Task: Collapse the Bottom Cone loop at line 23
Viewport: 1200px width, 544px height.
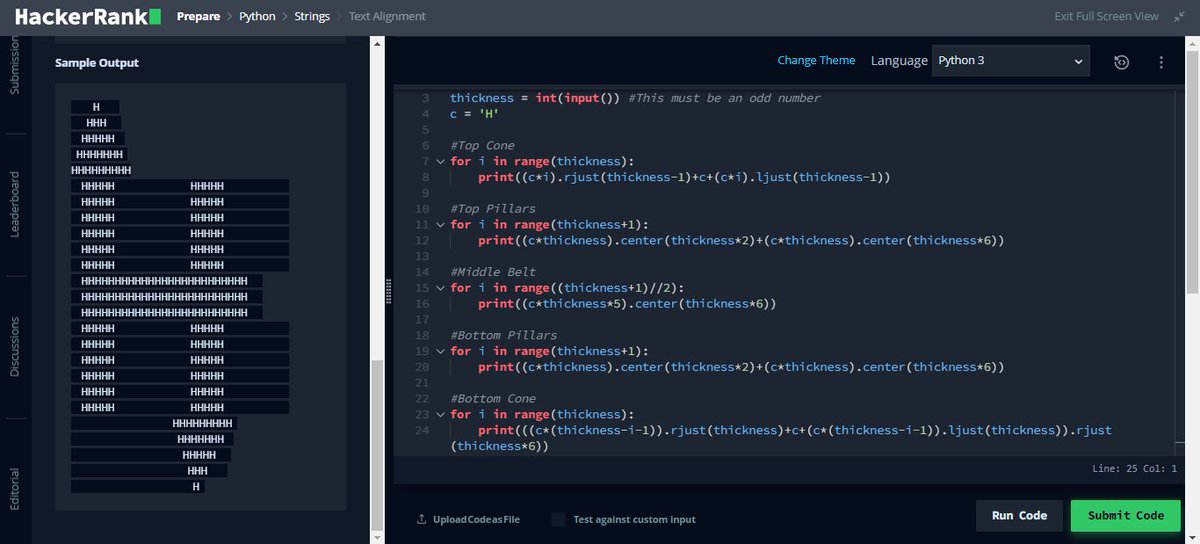Action: [x=439, y=414]
